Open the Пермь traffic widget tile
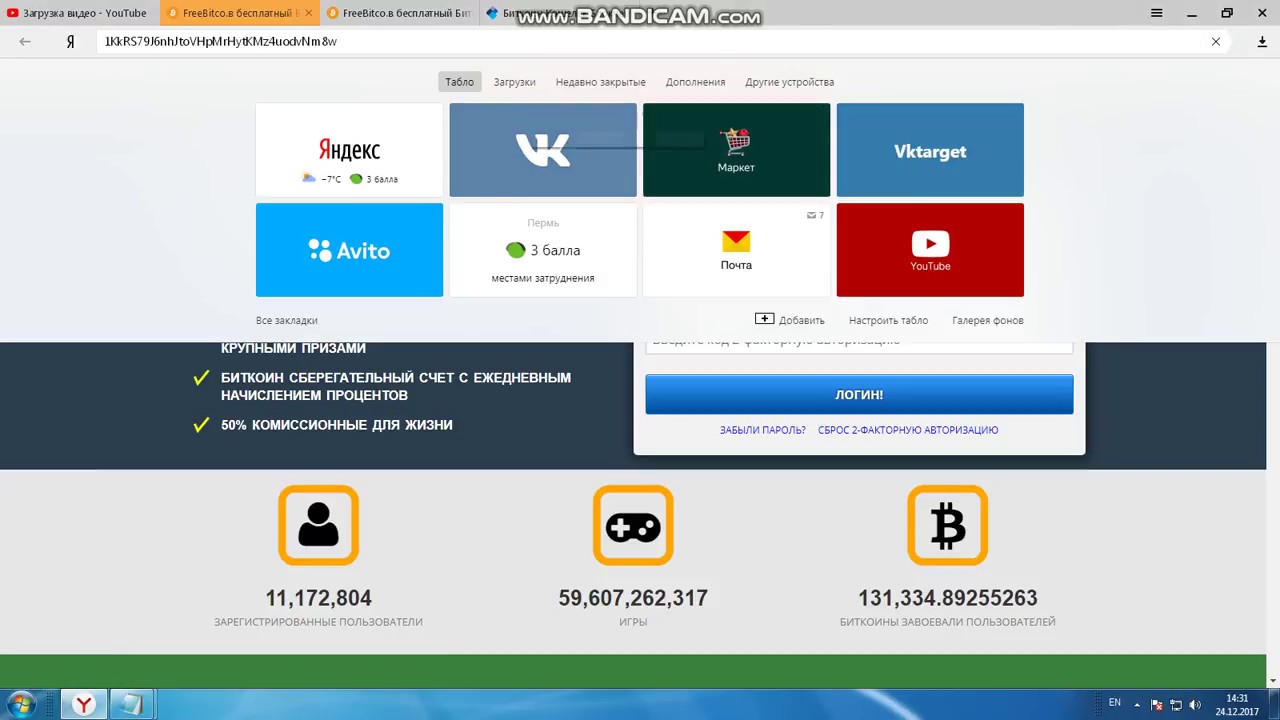1280x720 pixels. pyautogui.click(x=543, y=250)
